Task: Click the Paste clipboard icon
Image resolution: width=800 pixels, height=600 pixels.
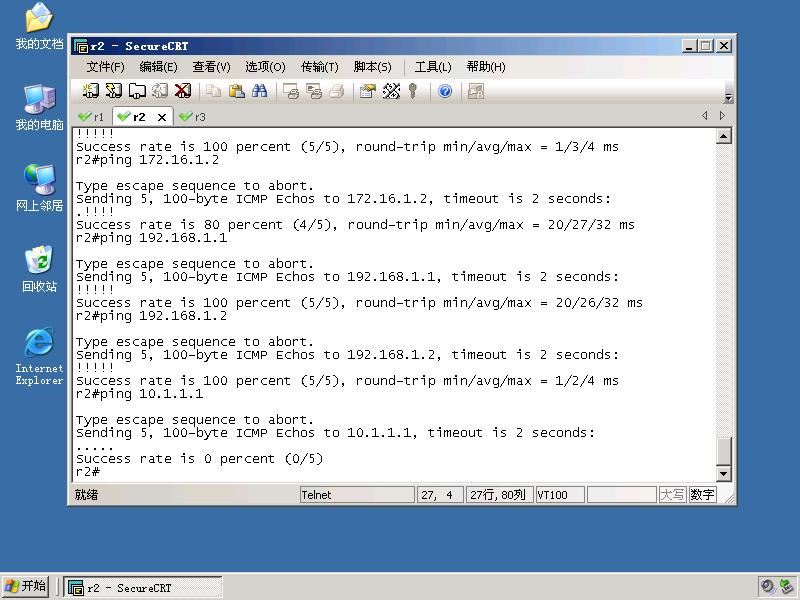Action: point(236,91)
